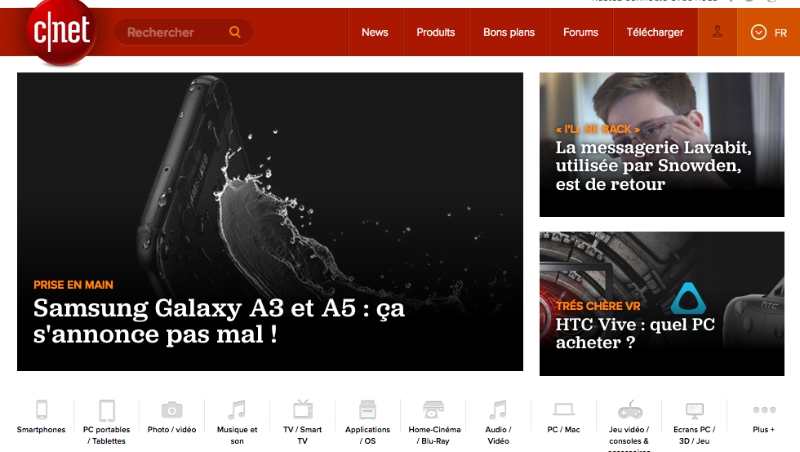Click the search magnifier icon
This screenshot has height=452, width=800.
[x=235, y=32]
